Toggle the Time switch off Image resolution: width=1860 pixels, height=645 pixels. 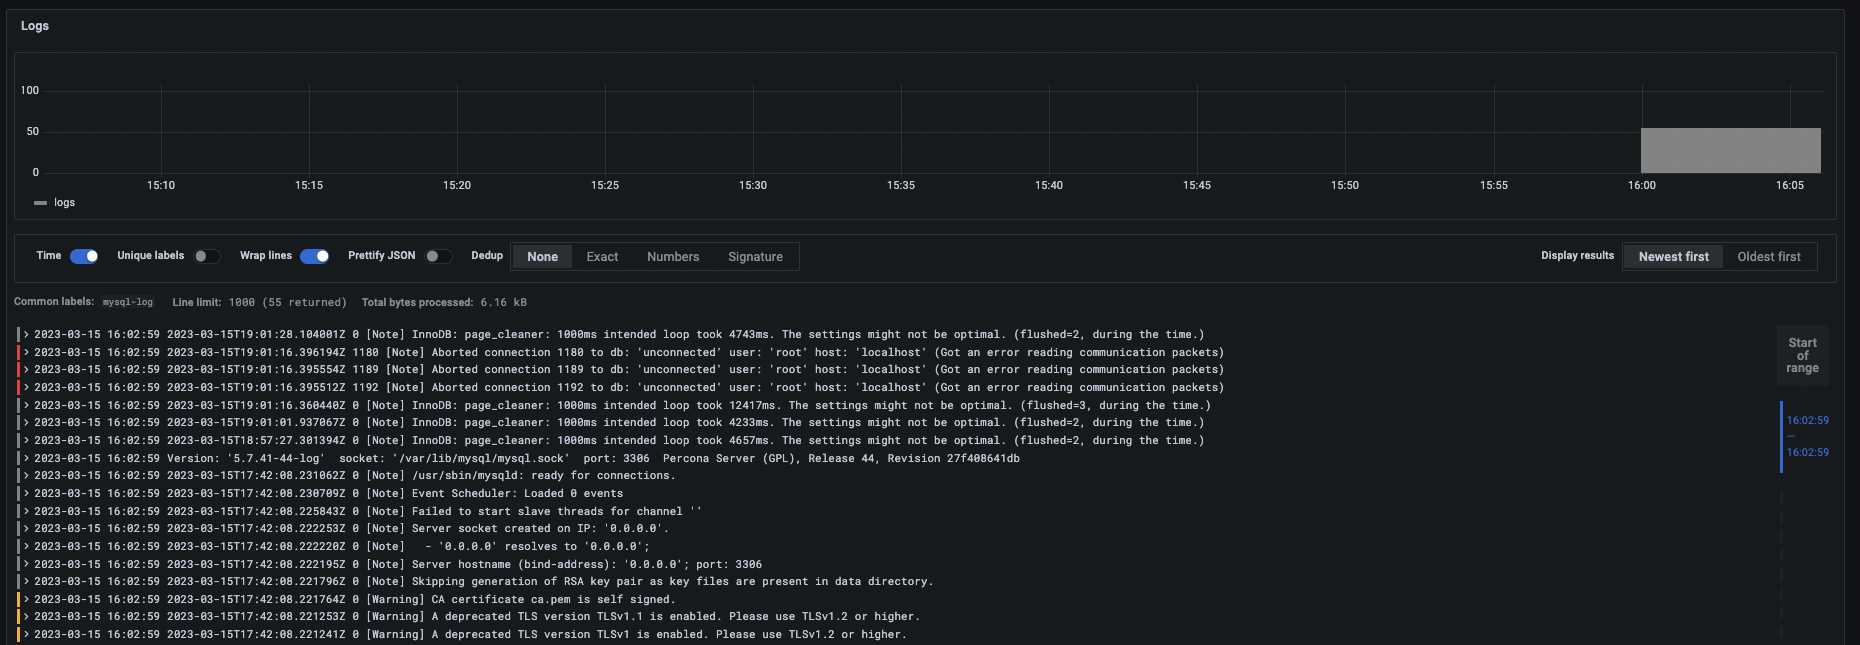tap(84, 256)
